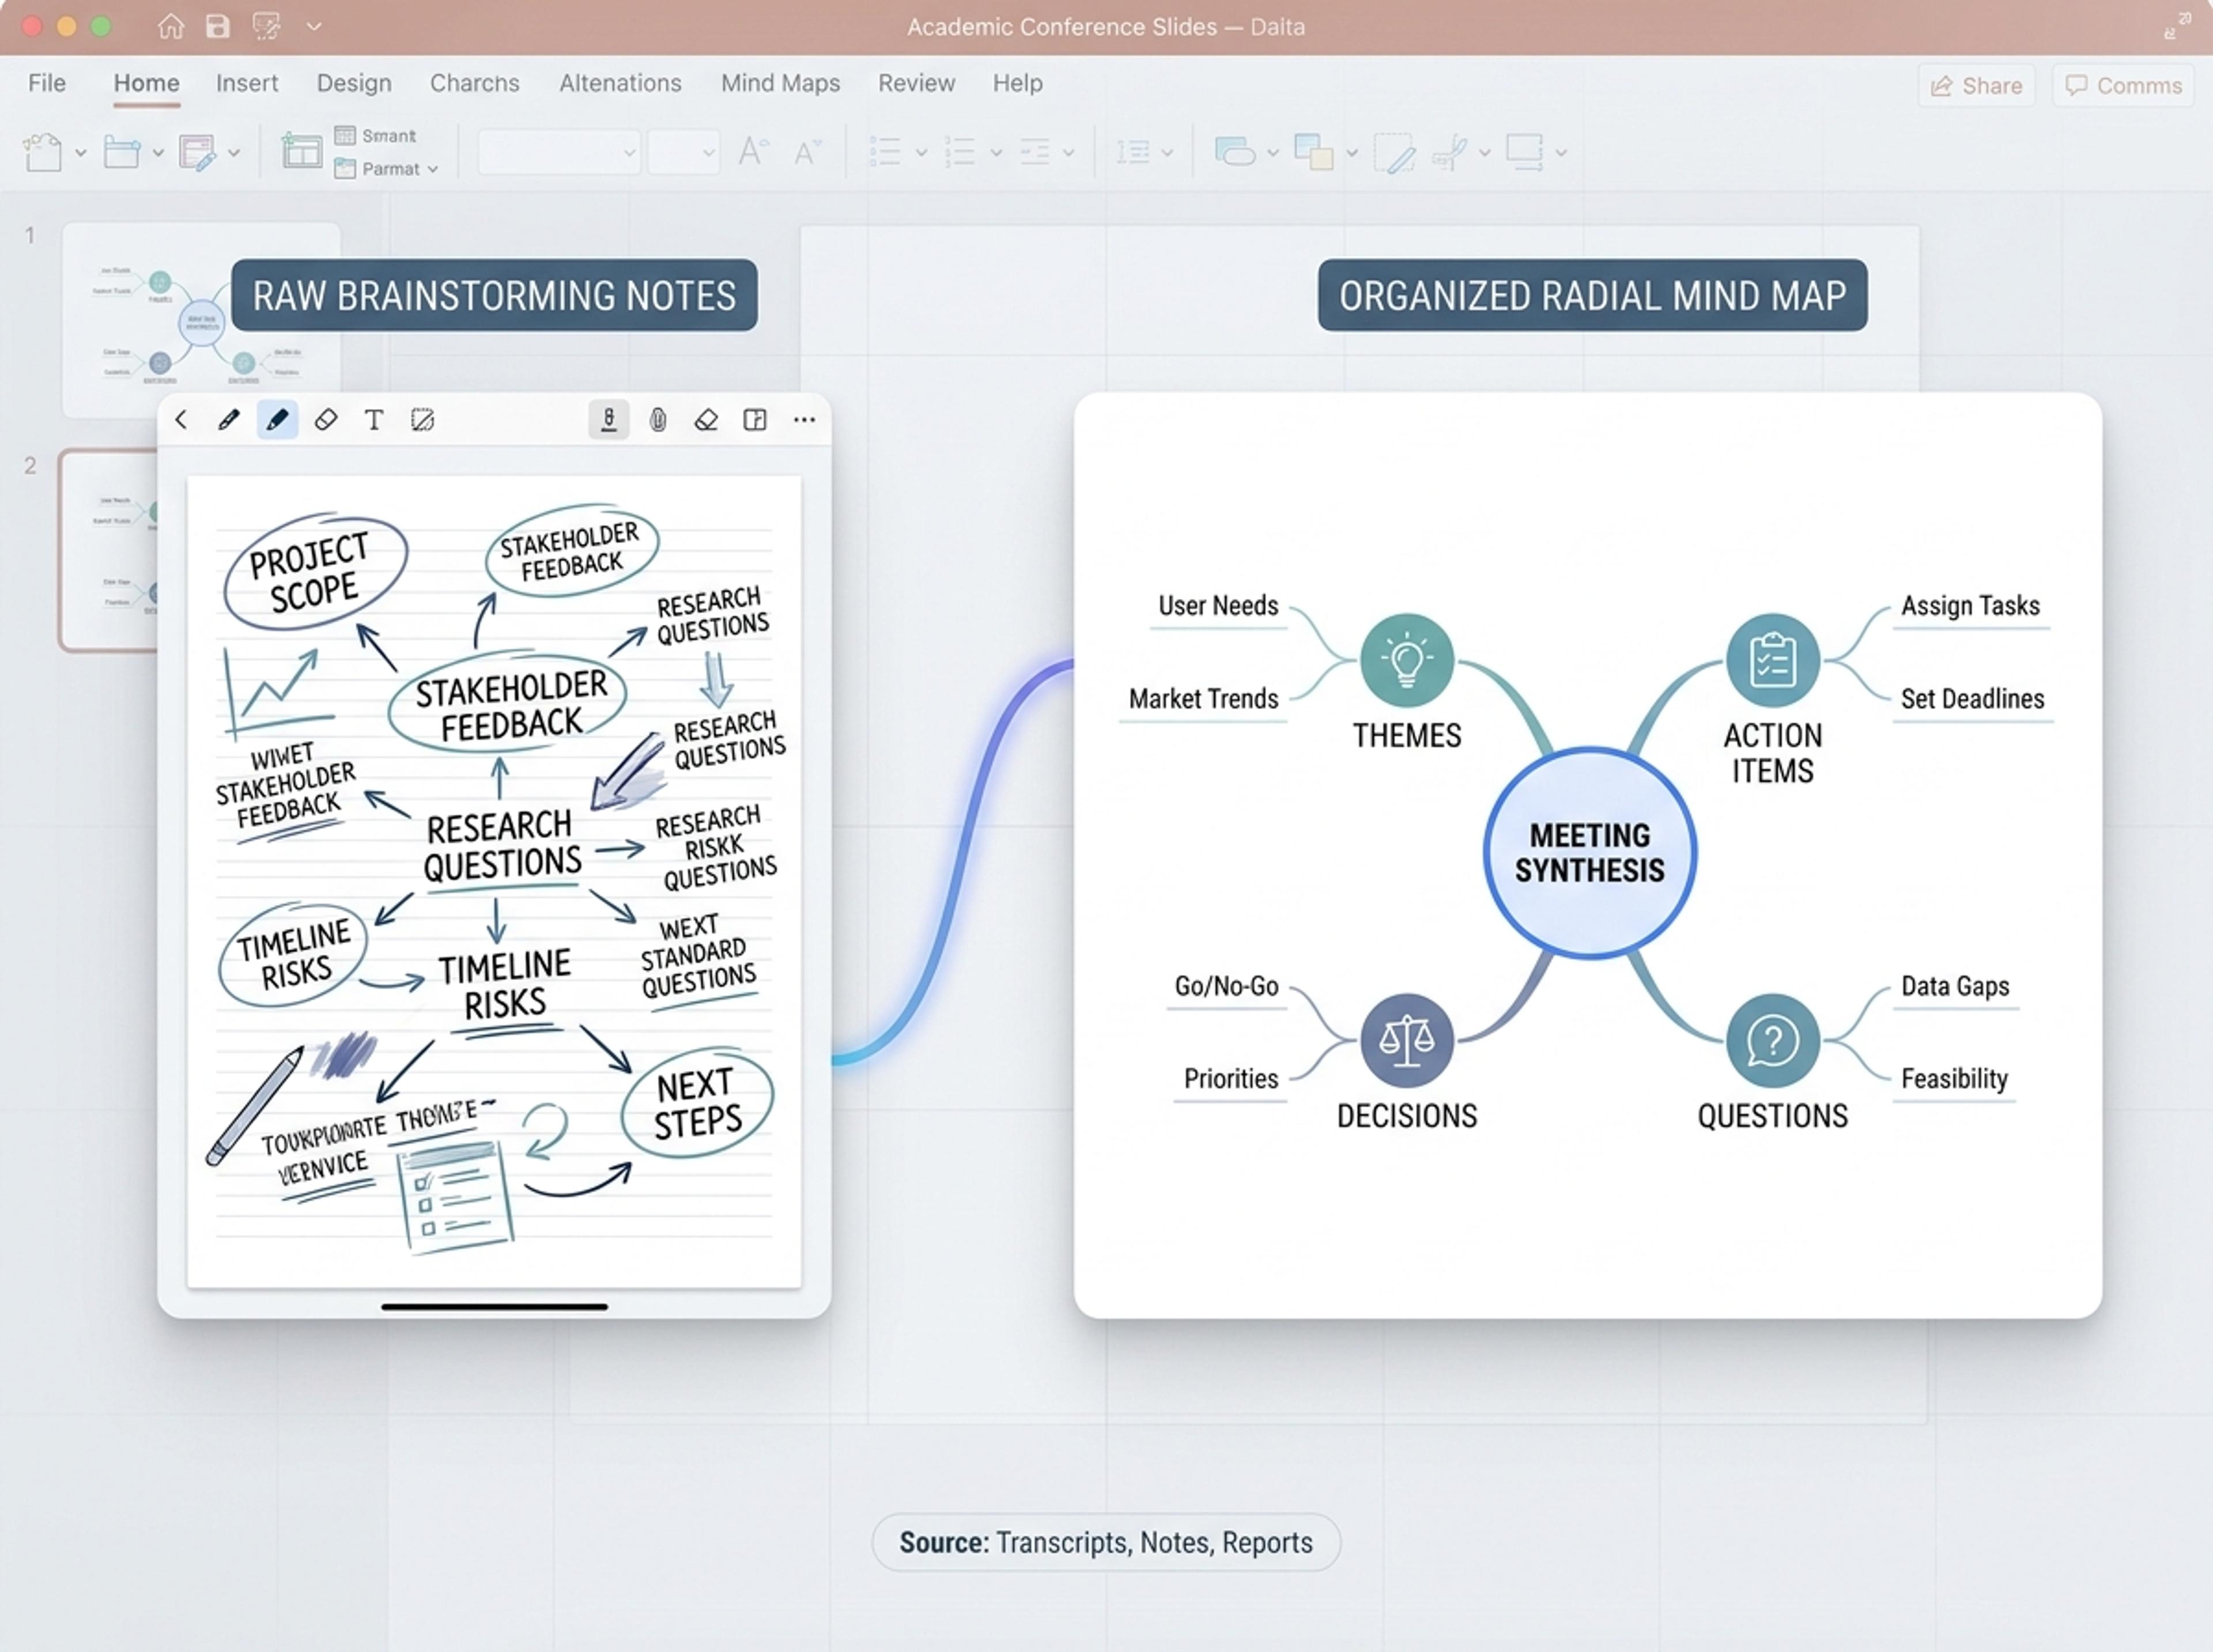The height and width of the screenshot is (1652, 2213).
Task: Click the QUESTIONS speech bubble icon
Action: (1773, 1040)
